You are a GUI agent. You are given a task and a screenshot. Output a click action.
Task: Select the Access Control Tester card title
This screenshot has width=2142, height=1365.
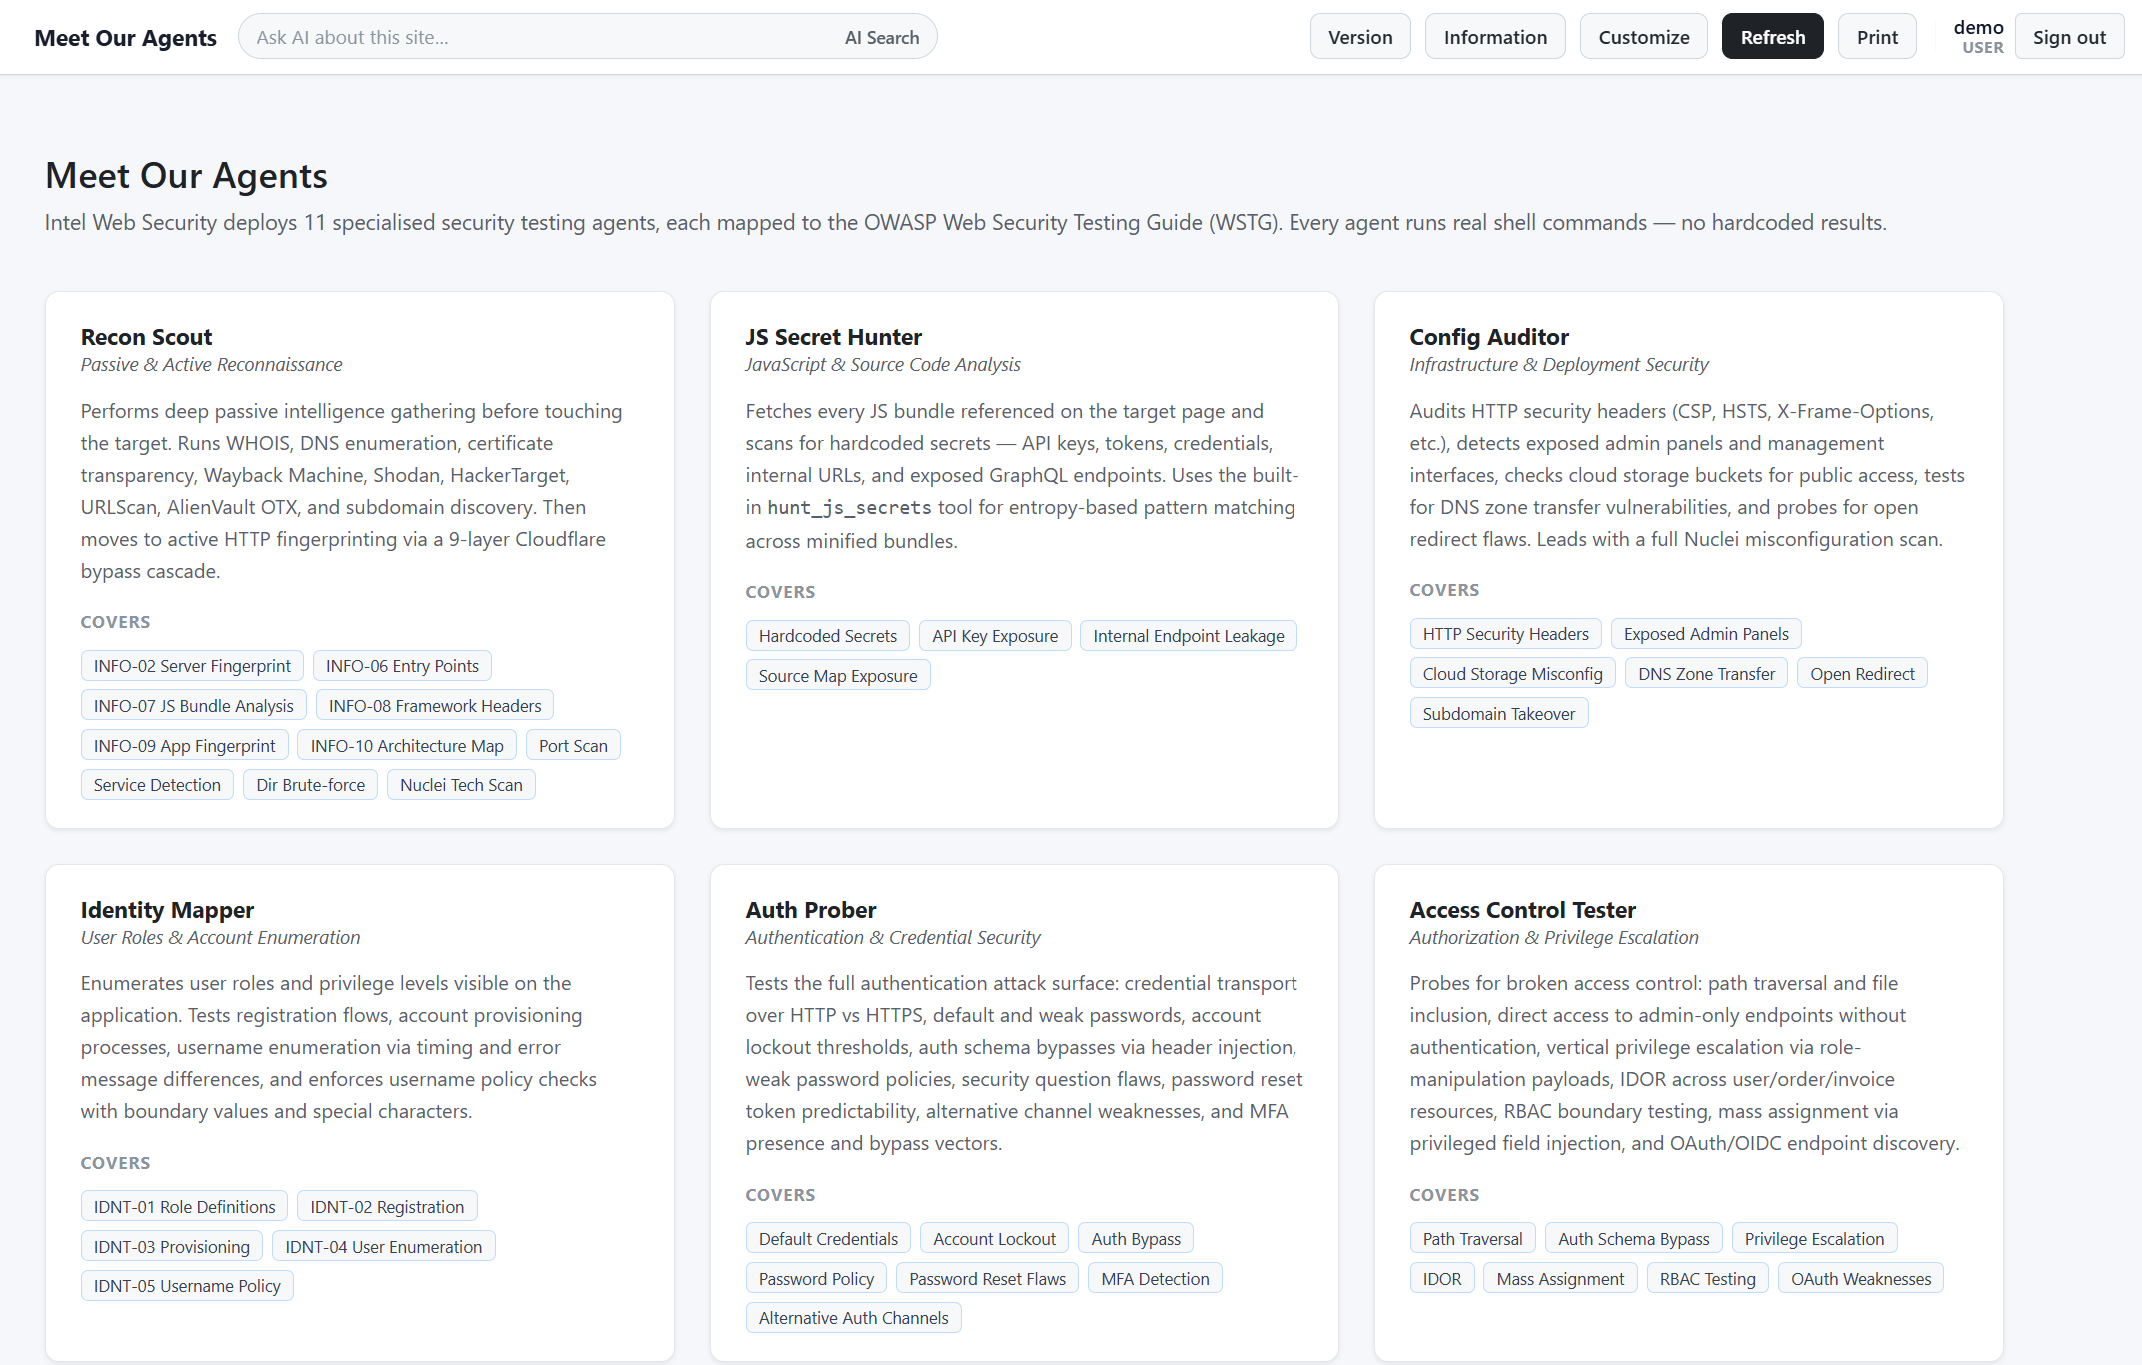(1522, 910)
